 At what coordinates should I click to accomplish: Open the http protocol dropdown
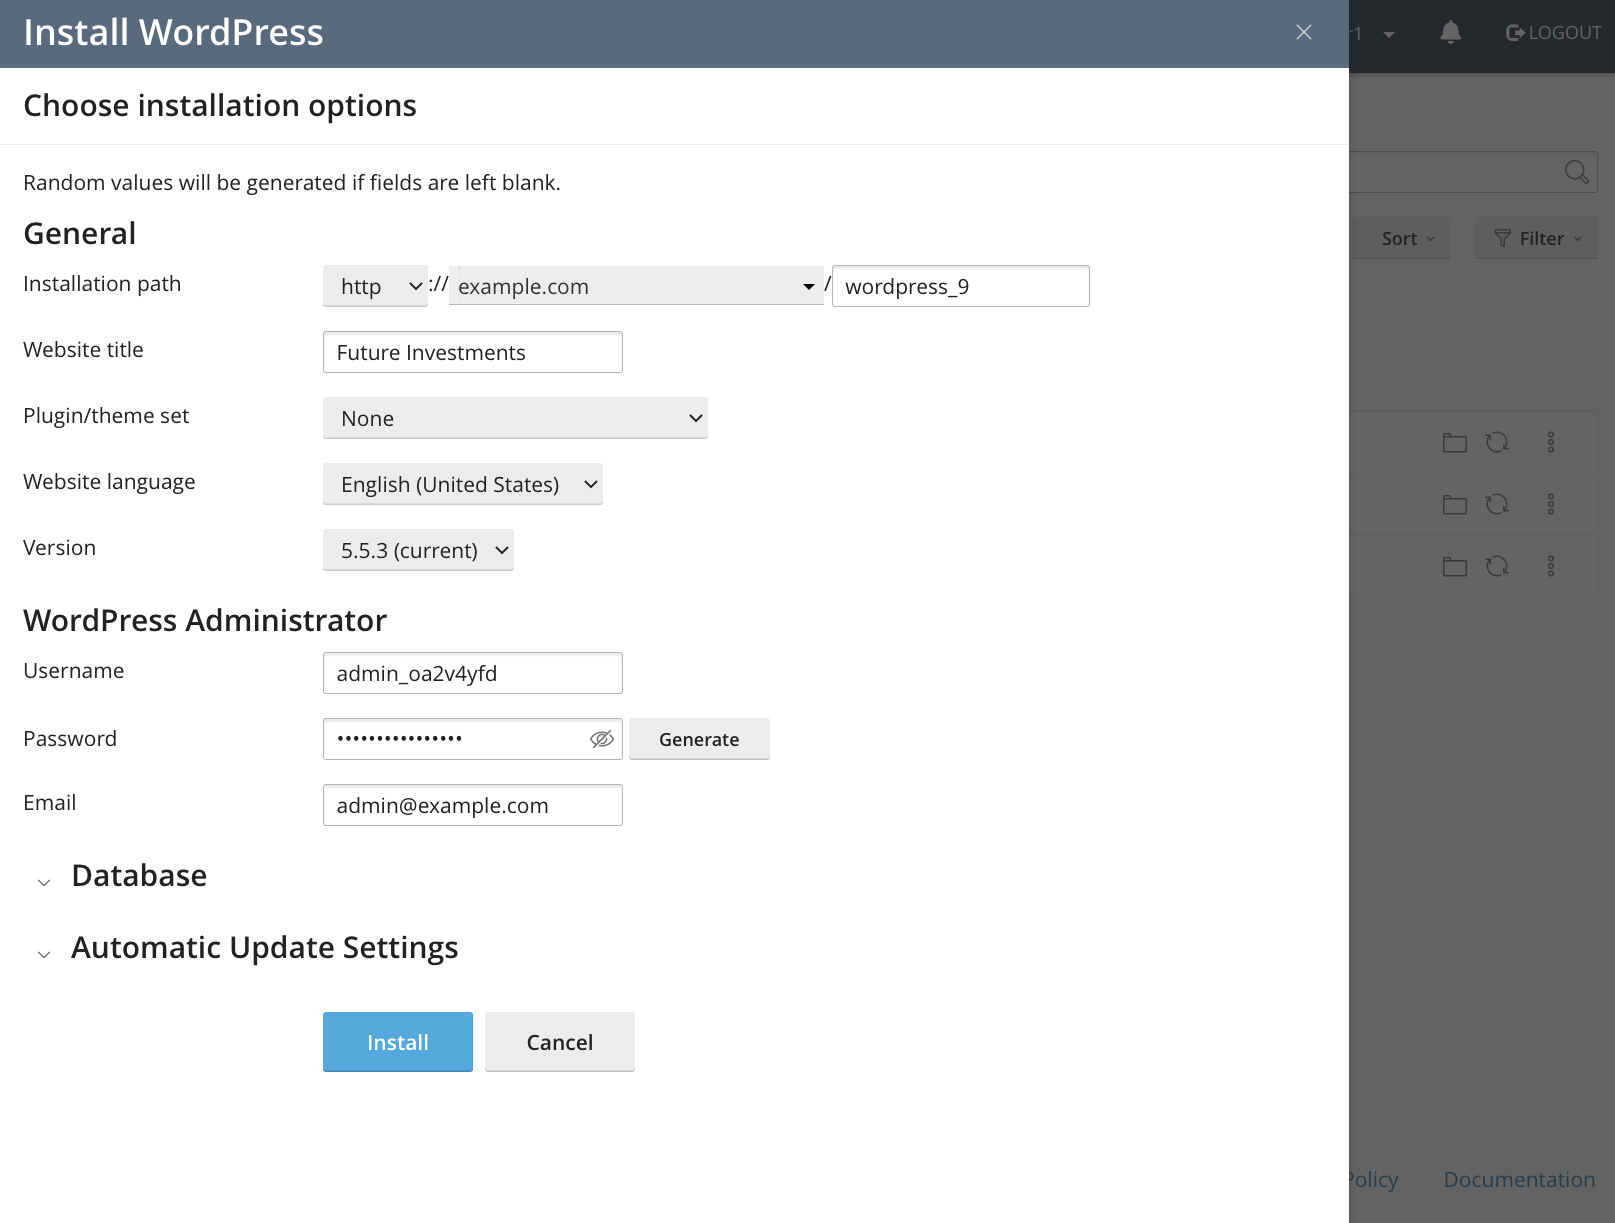pos(374,286)
